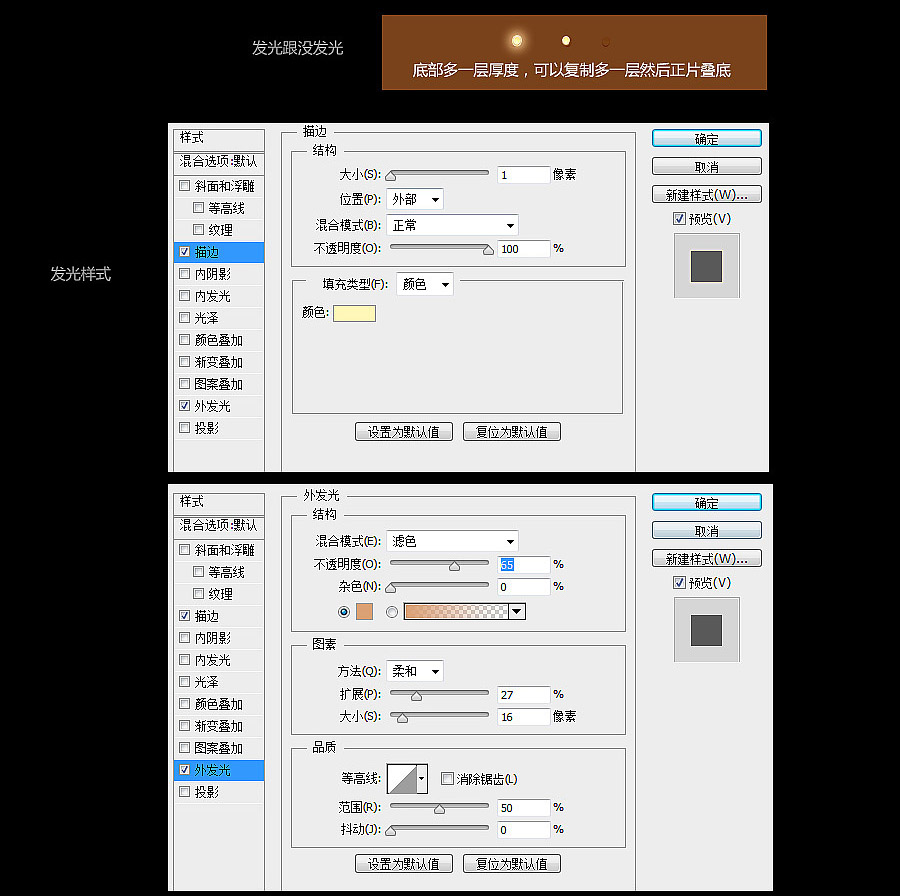Open the gradient picker dropdown arrow
The image size is (900, 896).
pos(517,611)
